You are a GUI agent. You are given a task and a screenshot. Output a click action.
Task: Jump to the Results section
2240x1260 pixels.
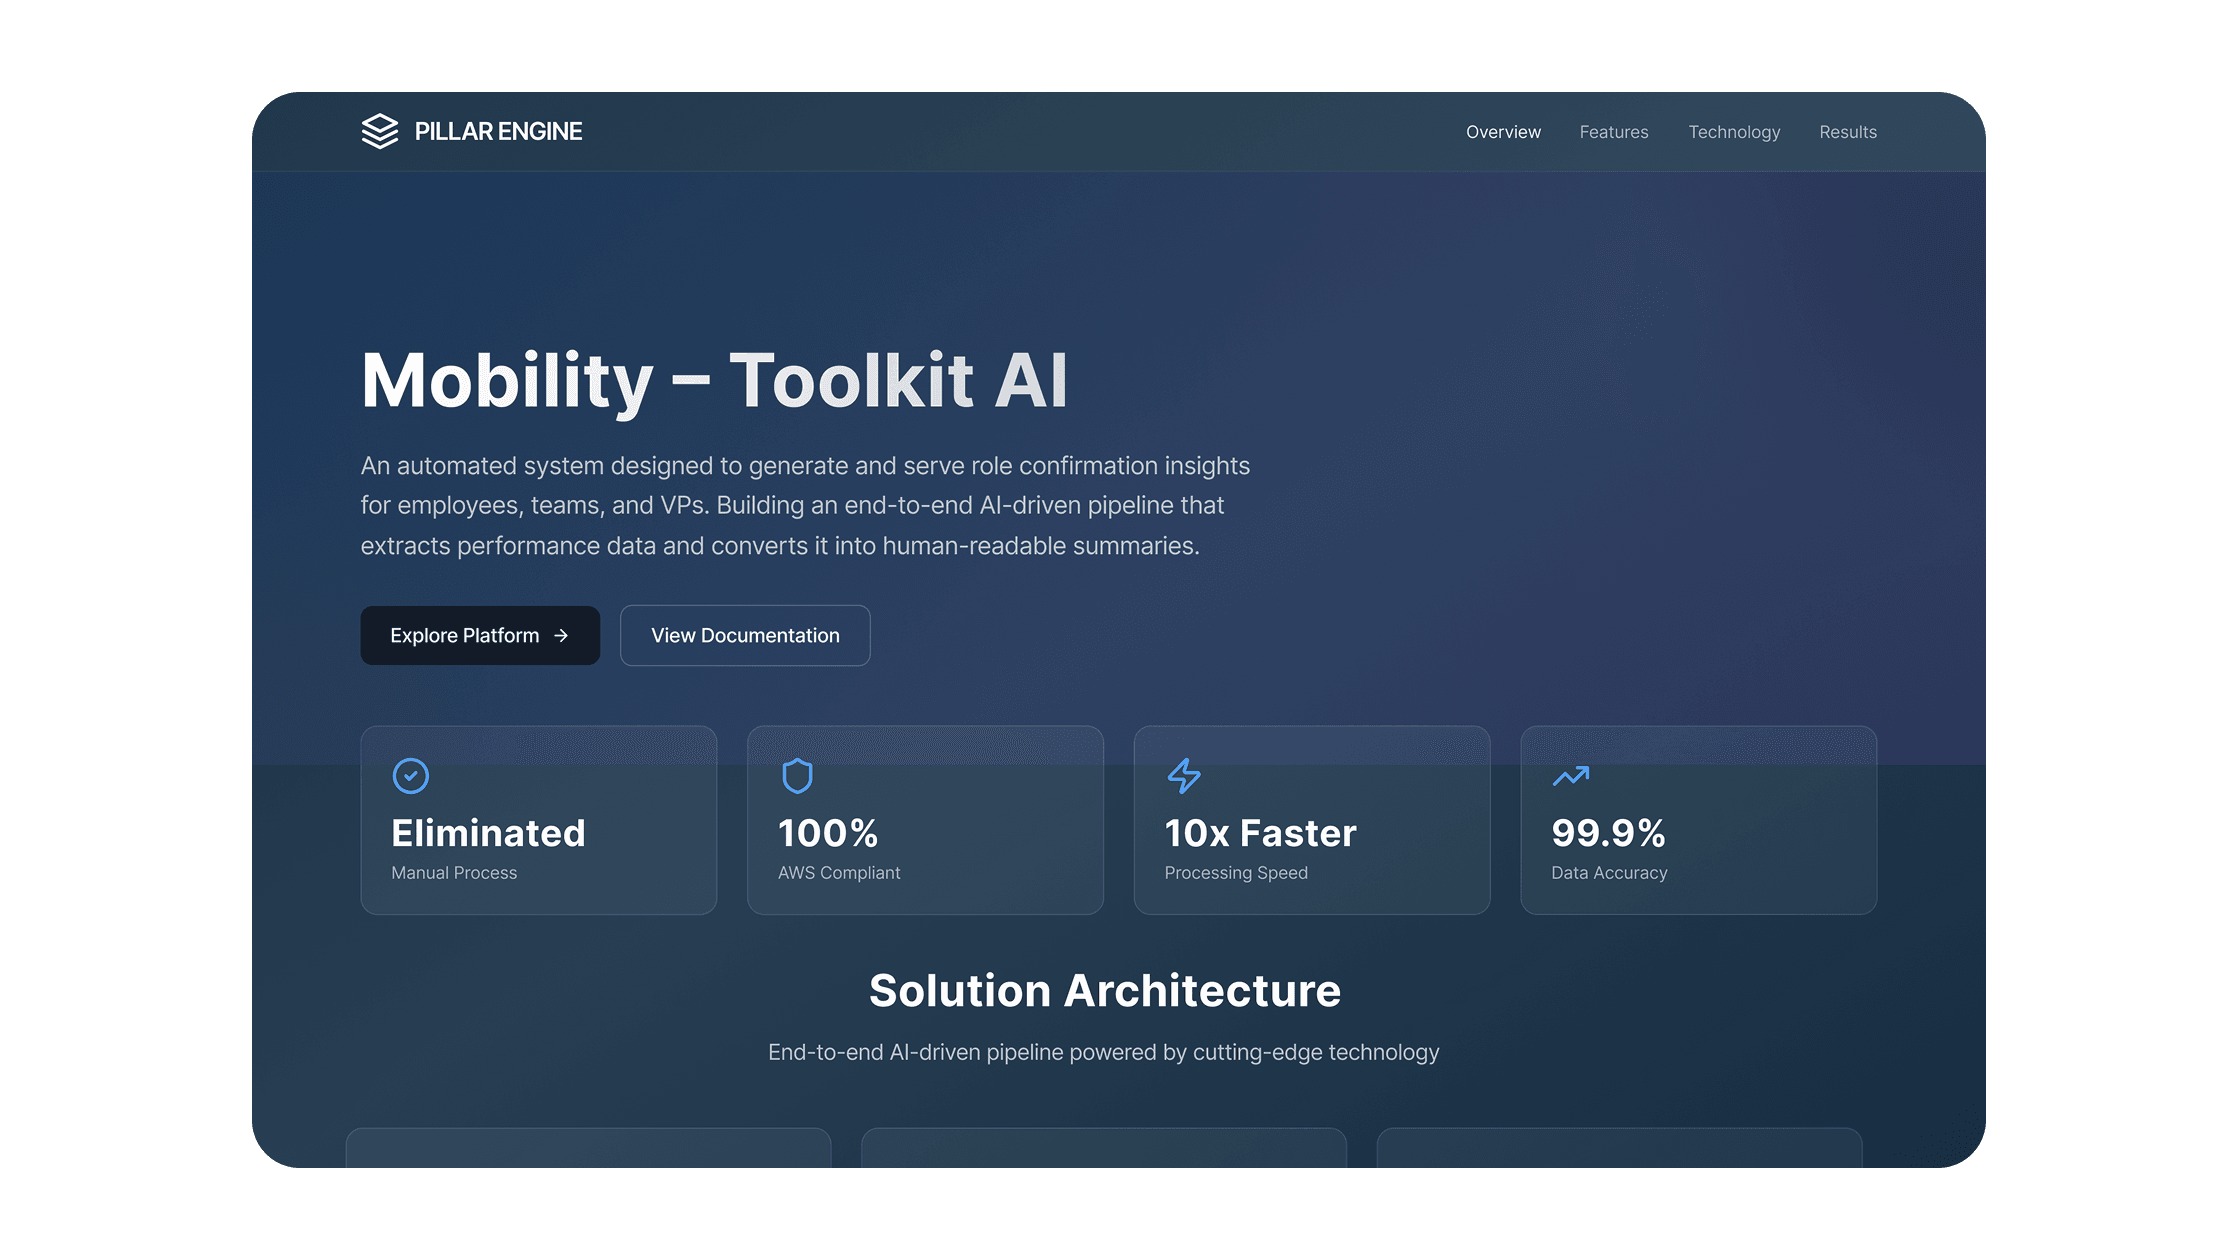pos(1848,131)
